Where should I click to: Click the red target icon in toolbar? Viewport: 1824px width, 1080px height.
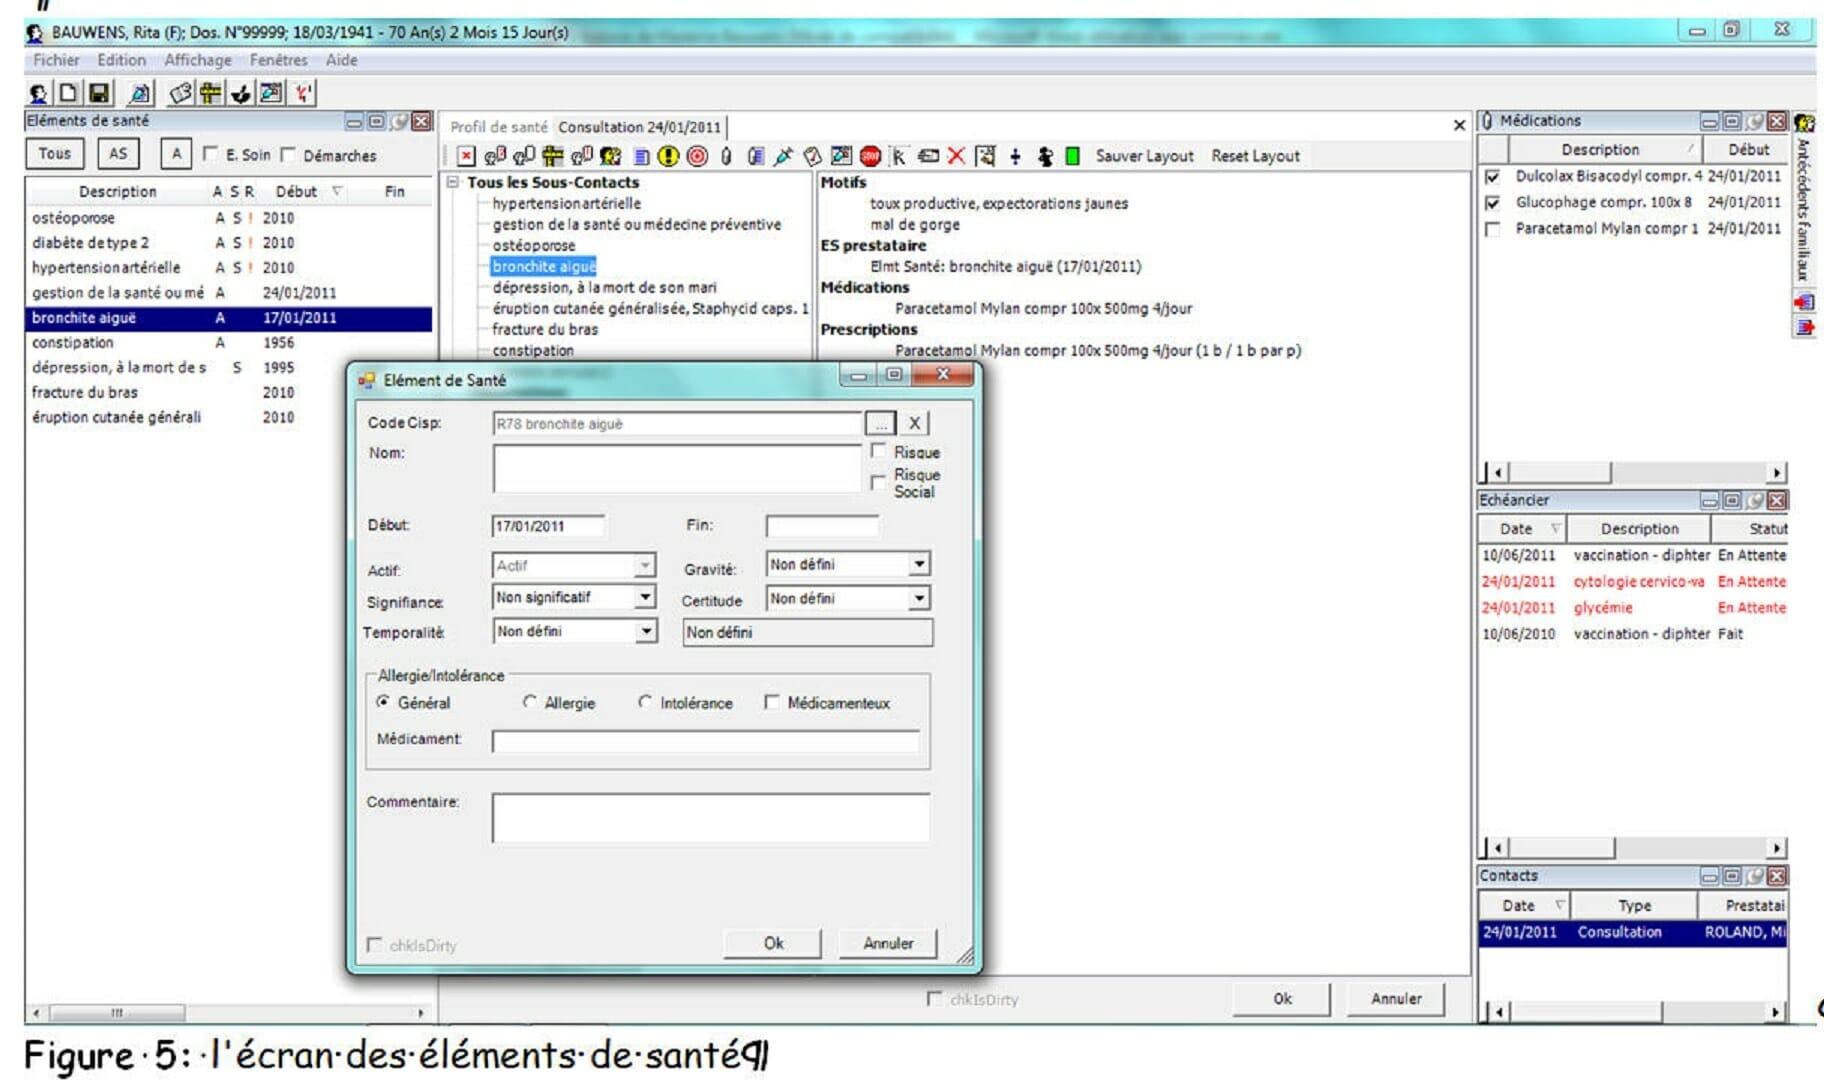(x=697, y=156)
